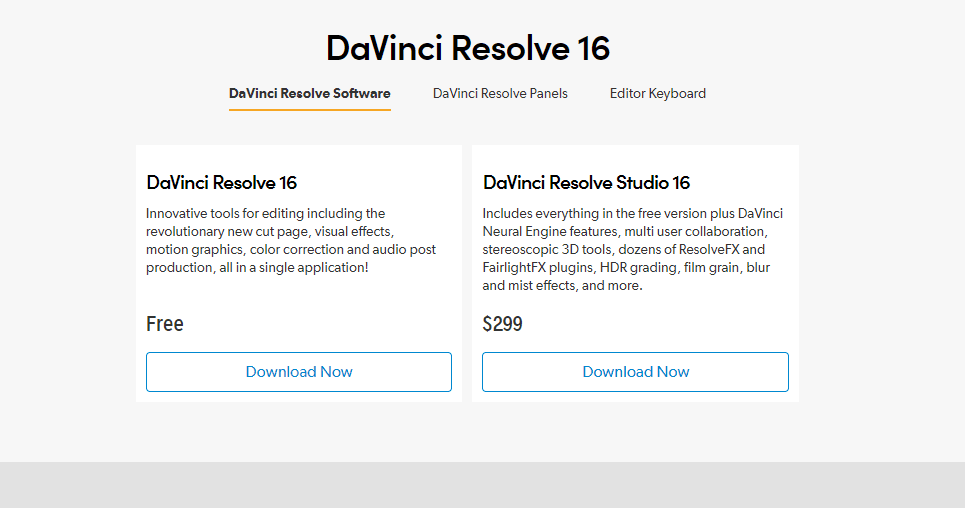
Task: Click Download Now for free DaVinci Resolve 16
Action: (299, 372)
